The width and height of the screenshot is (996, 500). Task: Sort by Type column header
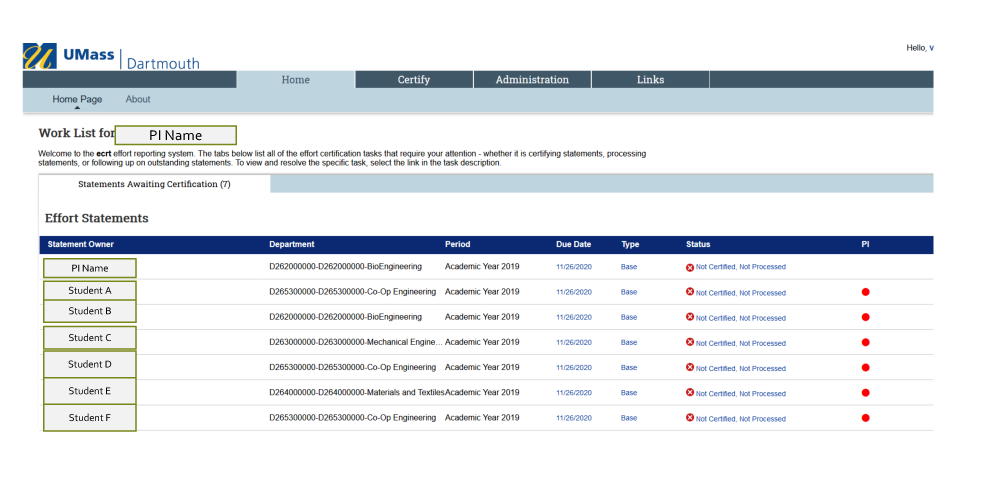click(x=630, y=245)
